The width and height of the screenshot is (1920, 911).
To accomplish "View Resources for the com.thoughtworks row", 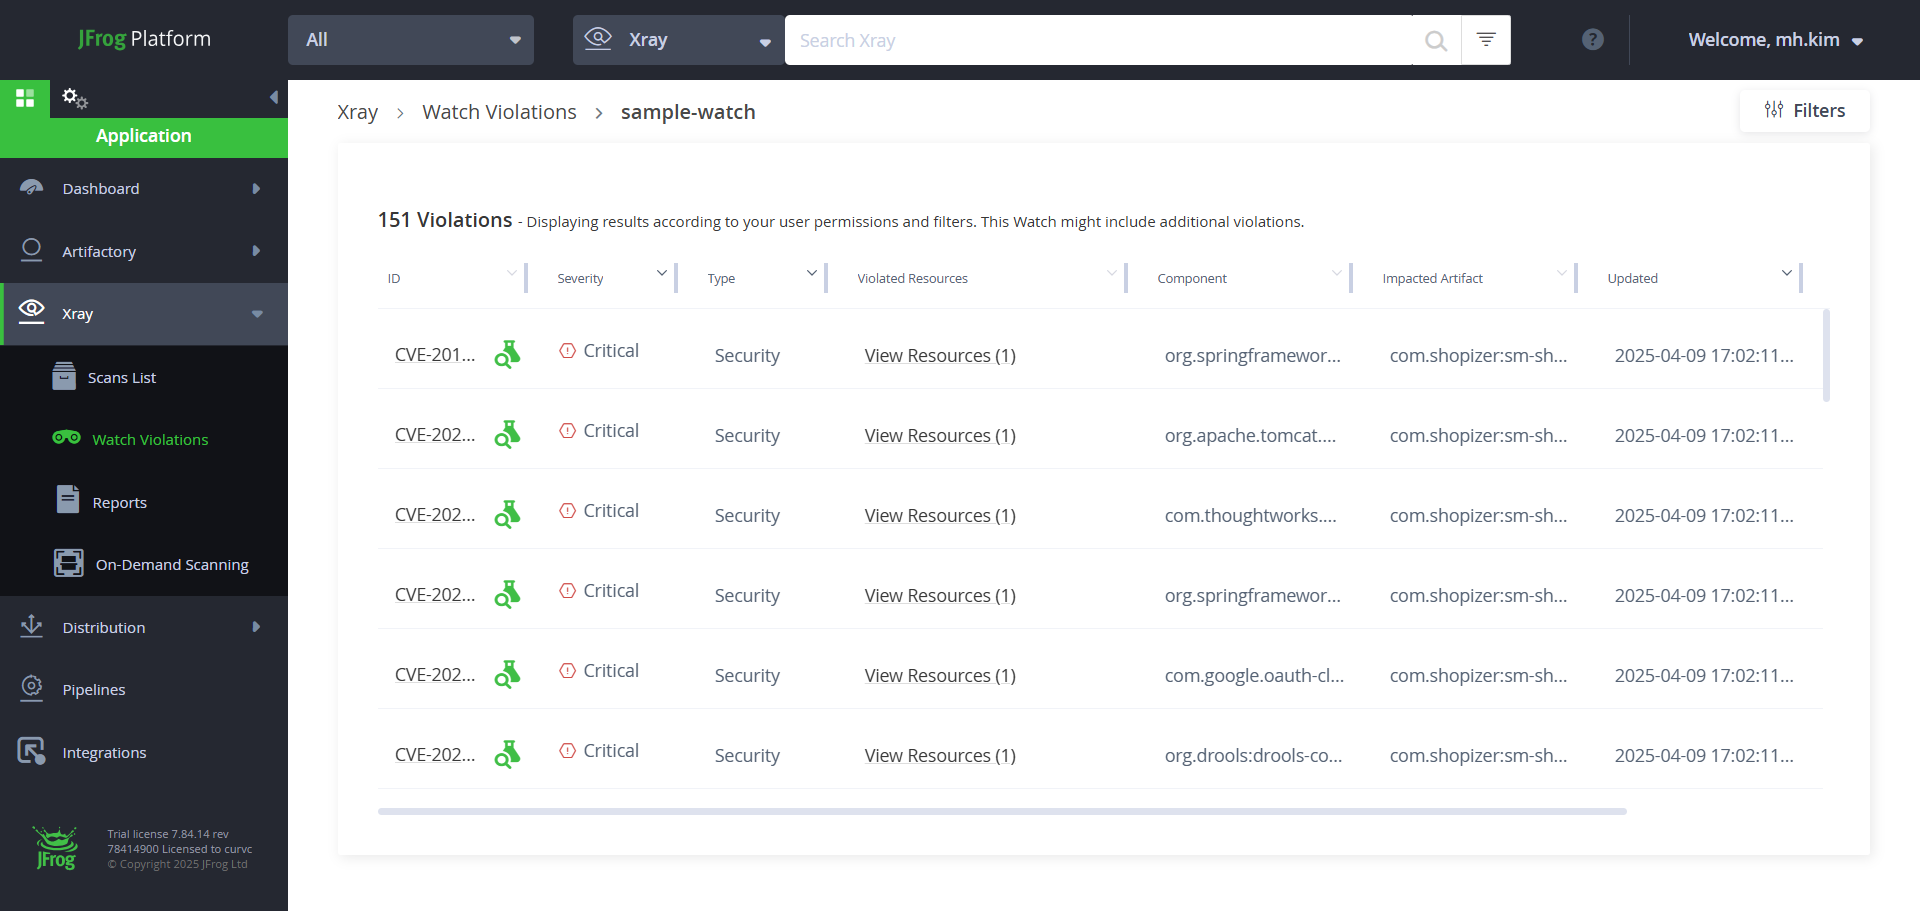I will click(940, 516).
